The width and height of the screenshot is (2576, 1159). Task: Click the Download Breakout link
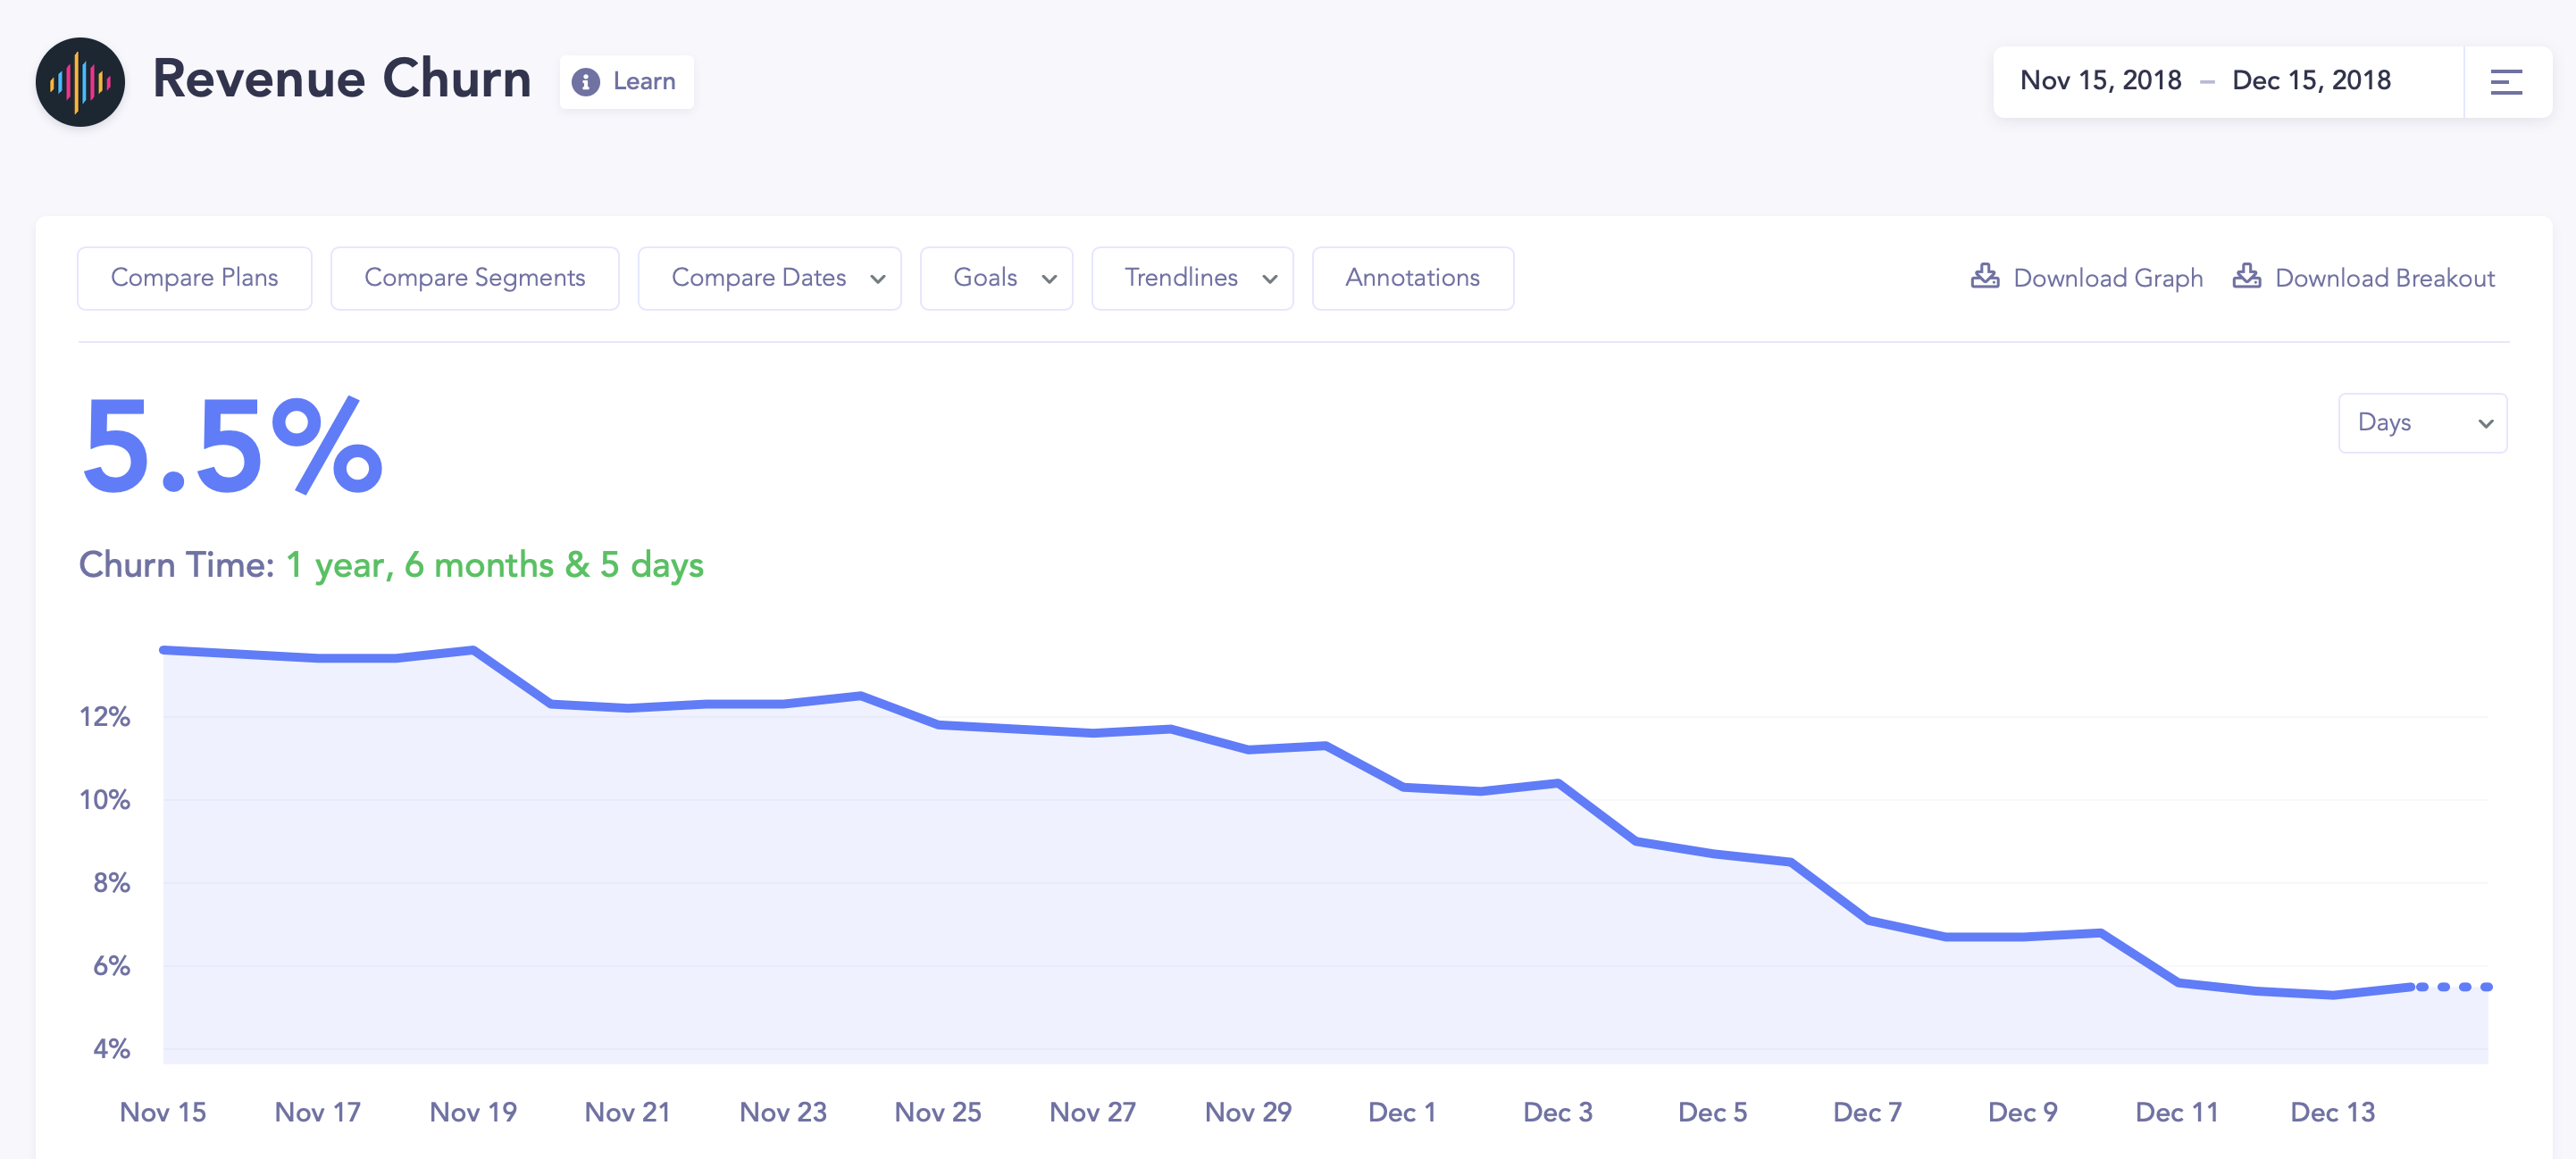[2384, 278]
